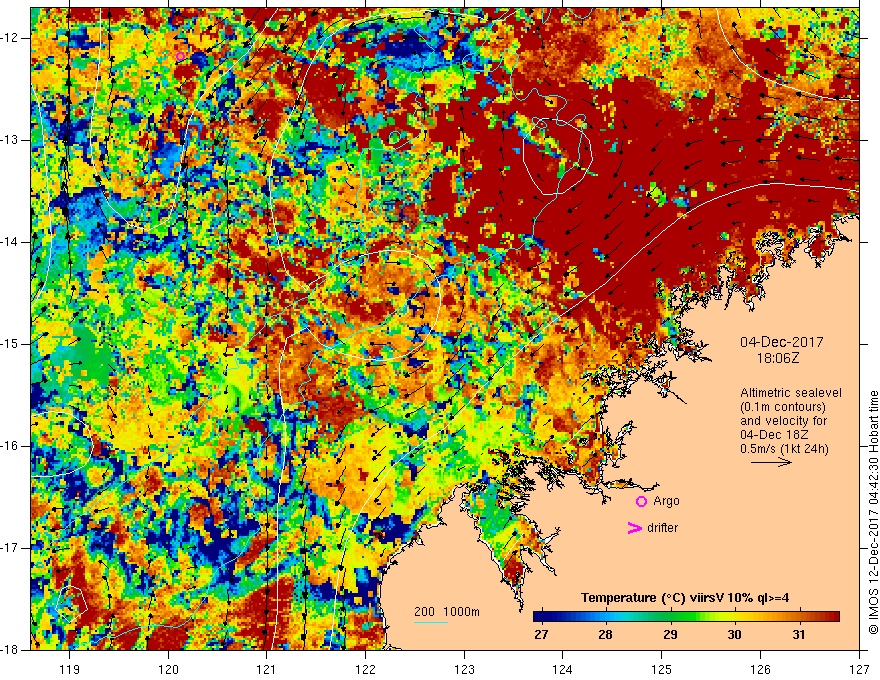
Task: Click the colour bar value 28
Action: tap(605, 635)
